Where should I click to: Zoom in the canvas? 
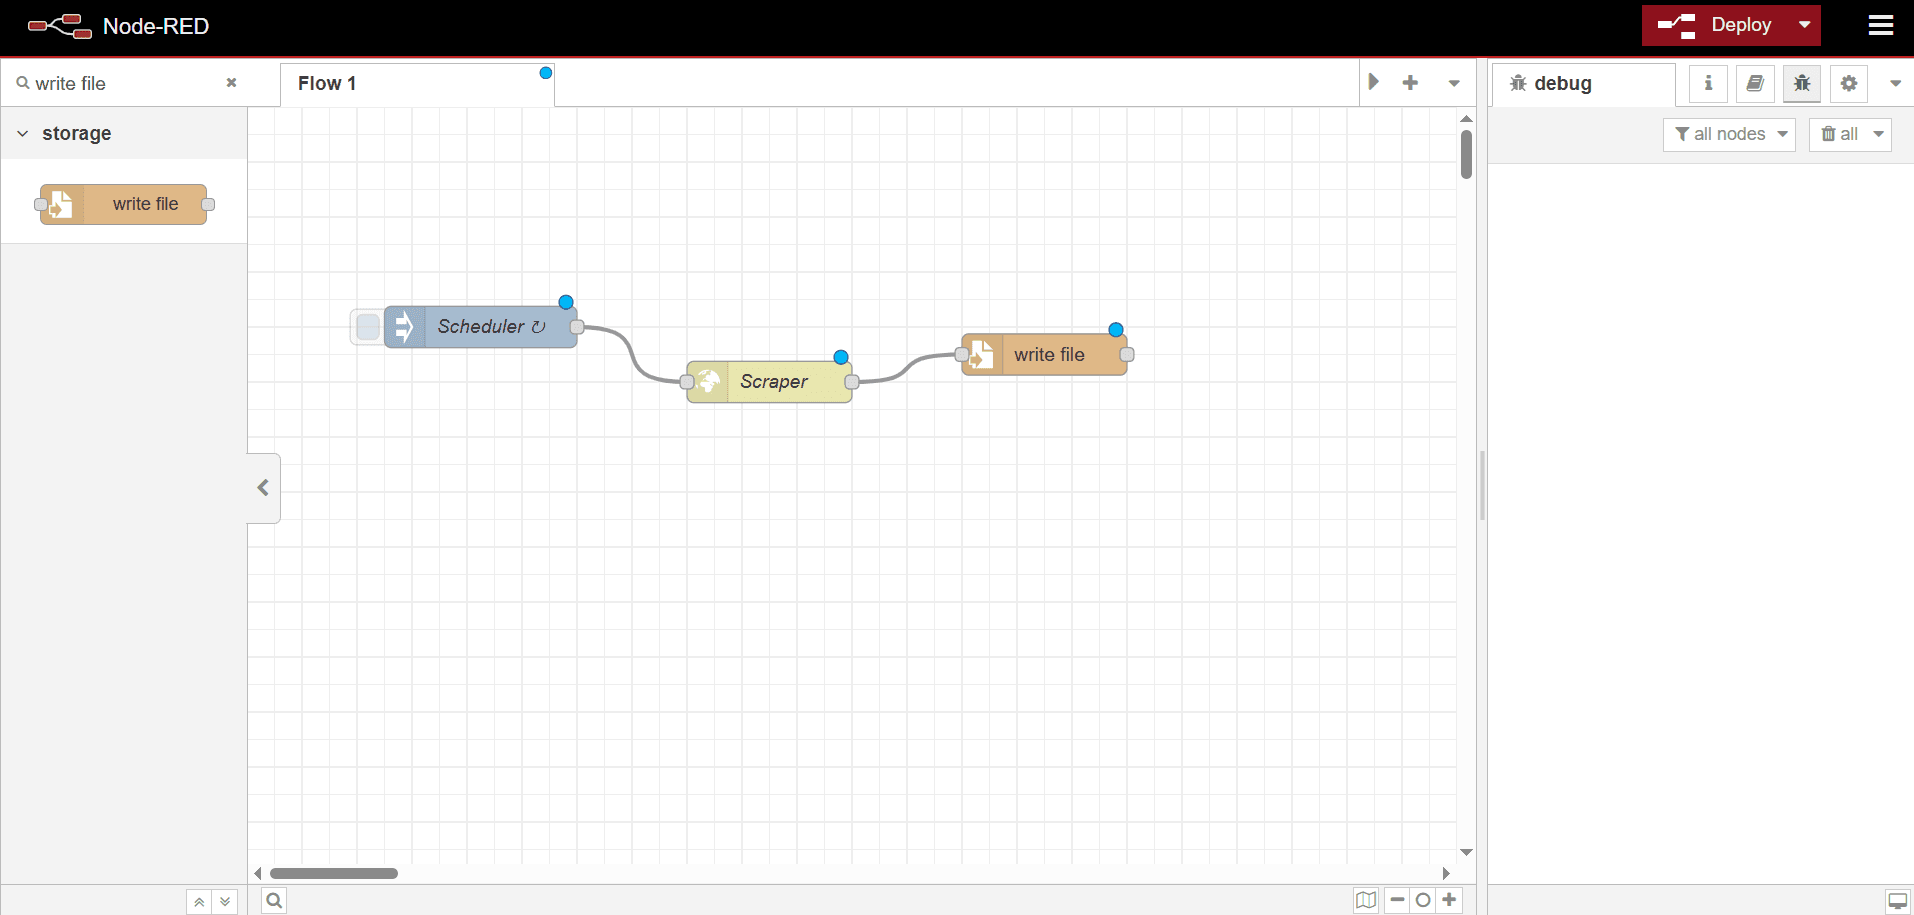pos(1449,900)
